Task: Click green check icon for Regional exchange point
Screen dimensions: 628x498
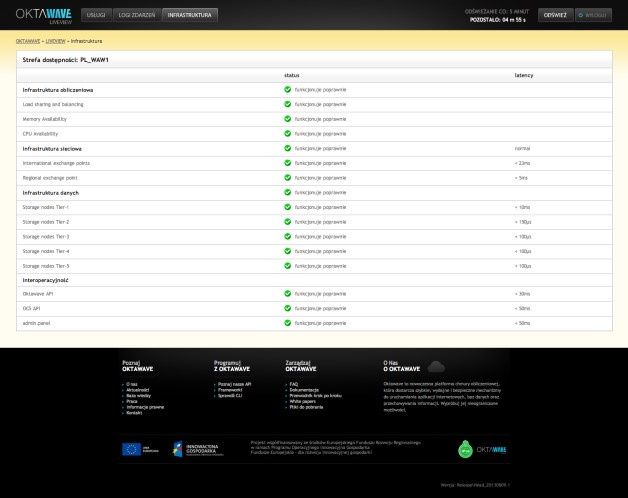Action: (288, 177)
